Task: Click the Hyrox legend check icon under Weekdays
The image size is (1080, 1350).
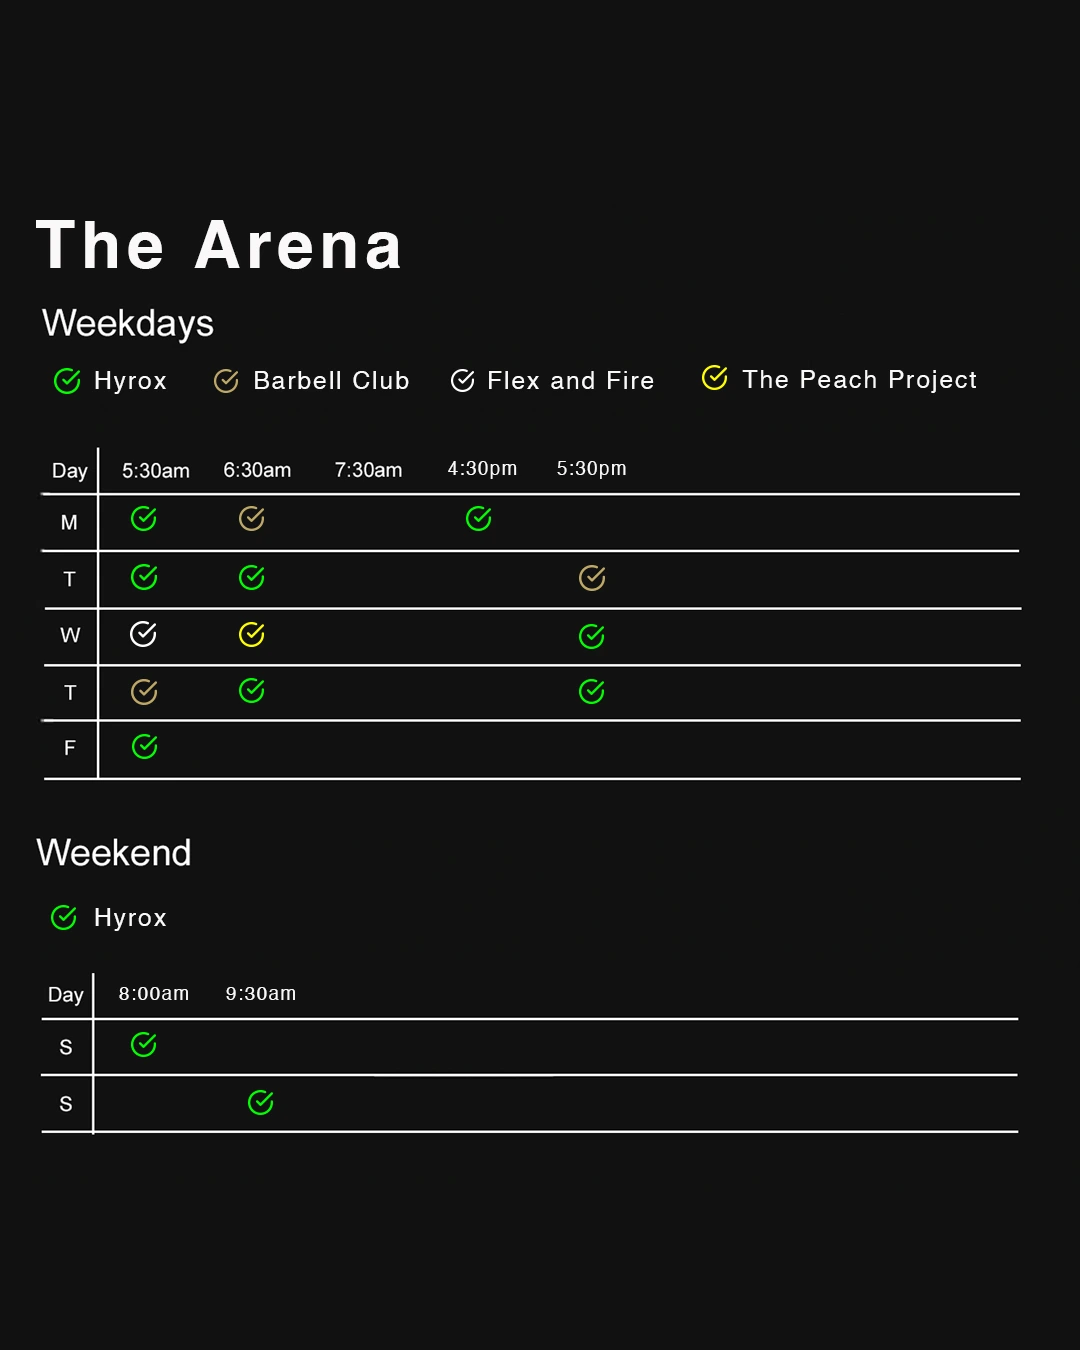Action: click(x=67, y=381)
